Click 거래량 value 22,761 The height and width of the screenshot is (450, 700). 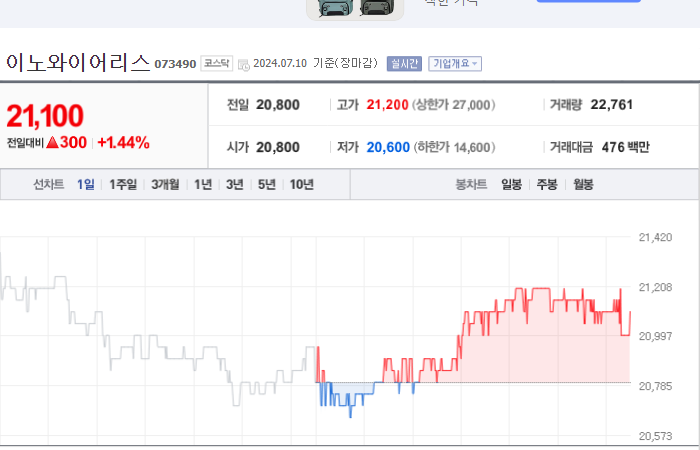612,105
